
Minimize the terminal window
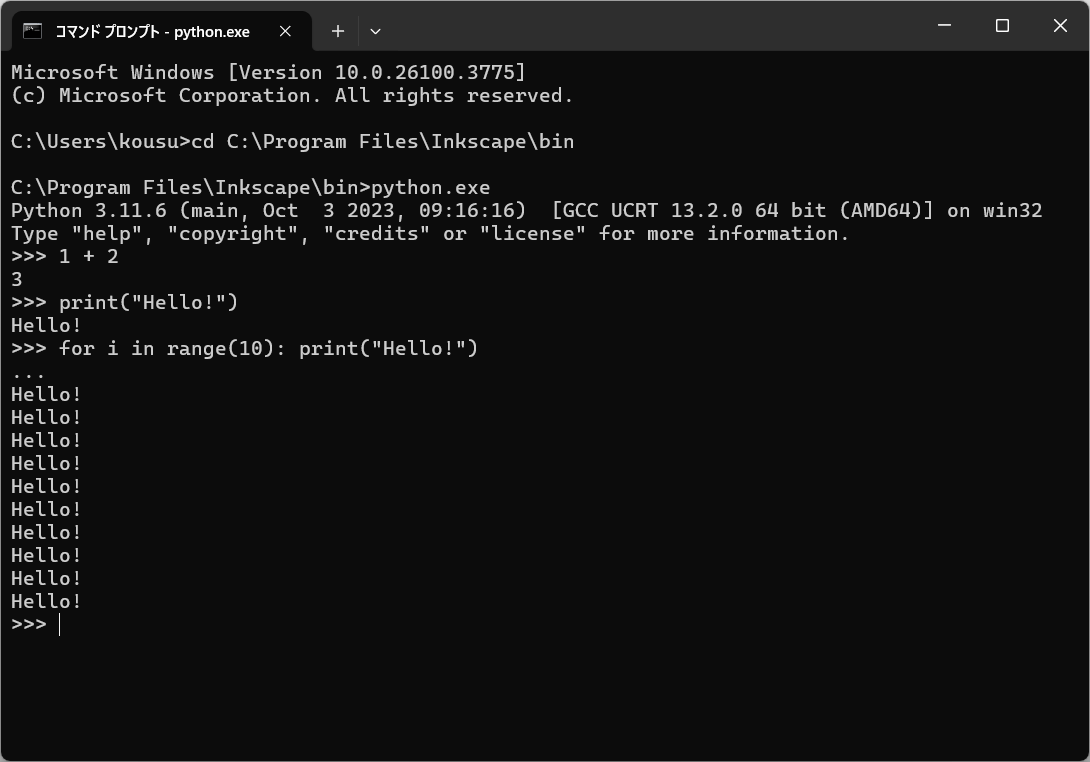point(944,26)
